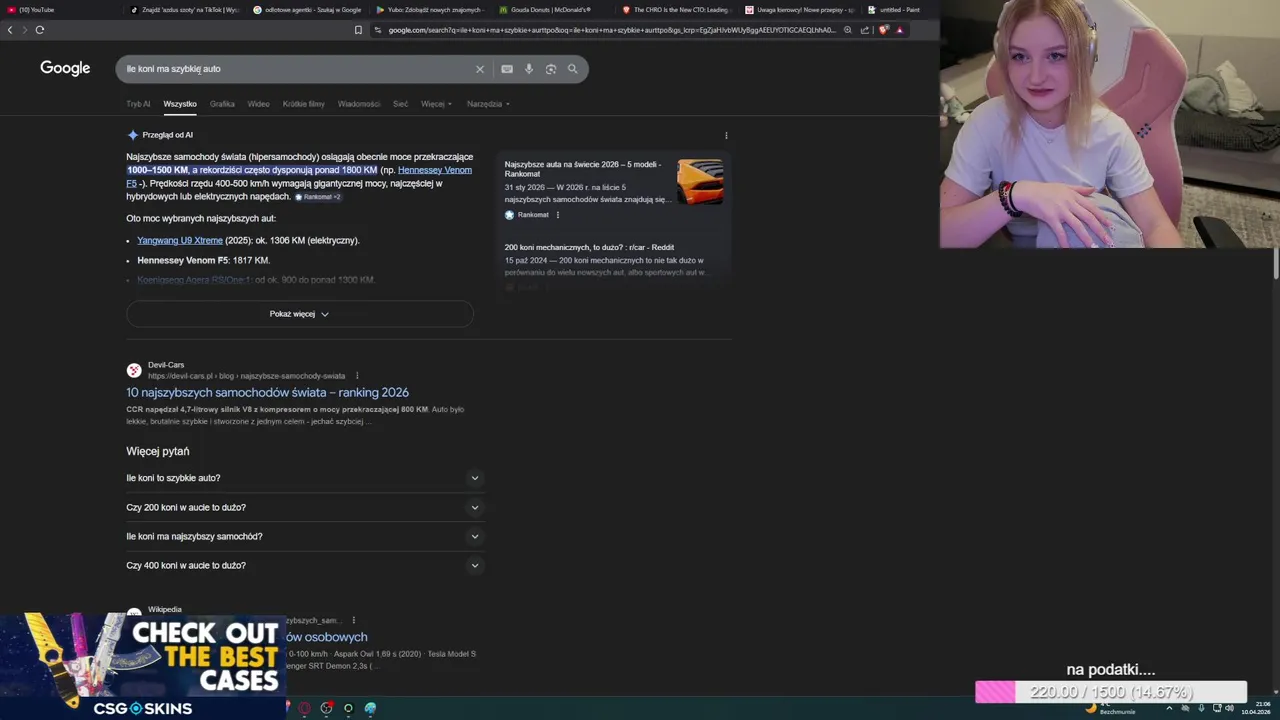Start voice search with the microphone
1280x720 pixels.
pos(529,69)
